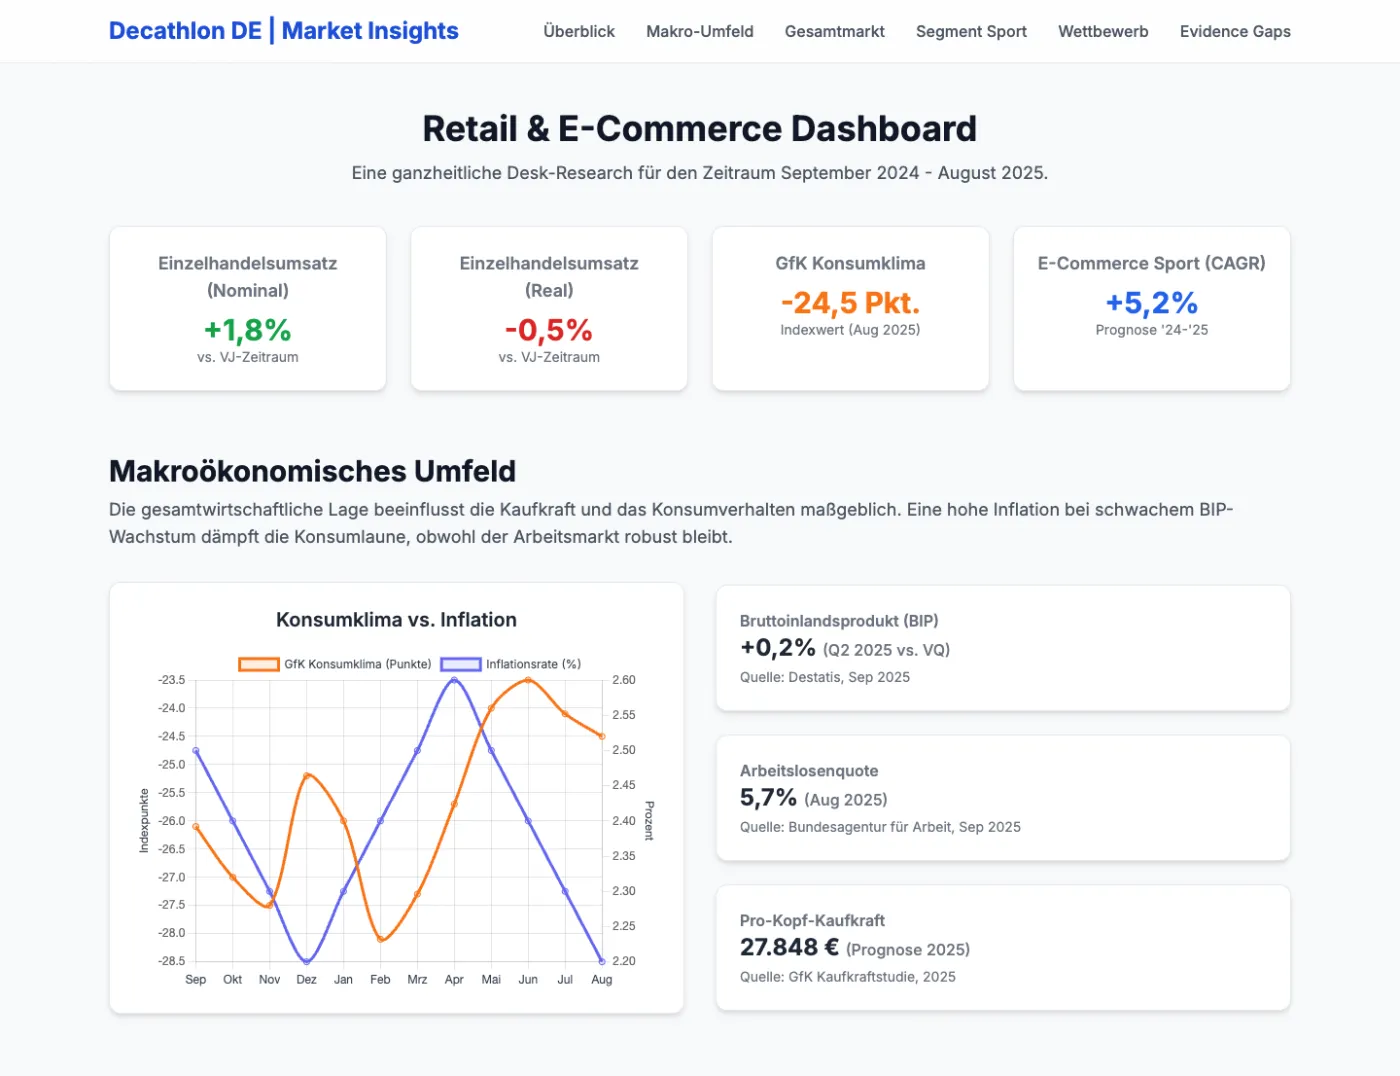Click the Einzelhandelsumsatz (Nominal) card
This screenshot has height=1076, width=1400.
pos(248,309)
